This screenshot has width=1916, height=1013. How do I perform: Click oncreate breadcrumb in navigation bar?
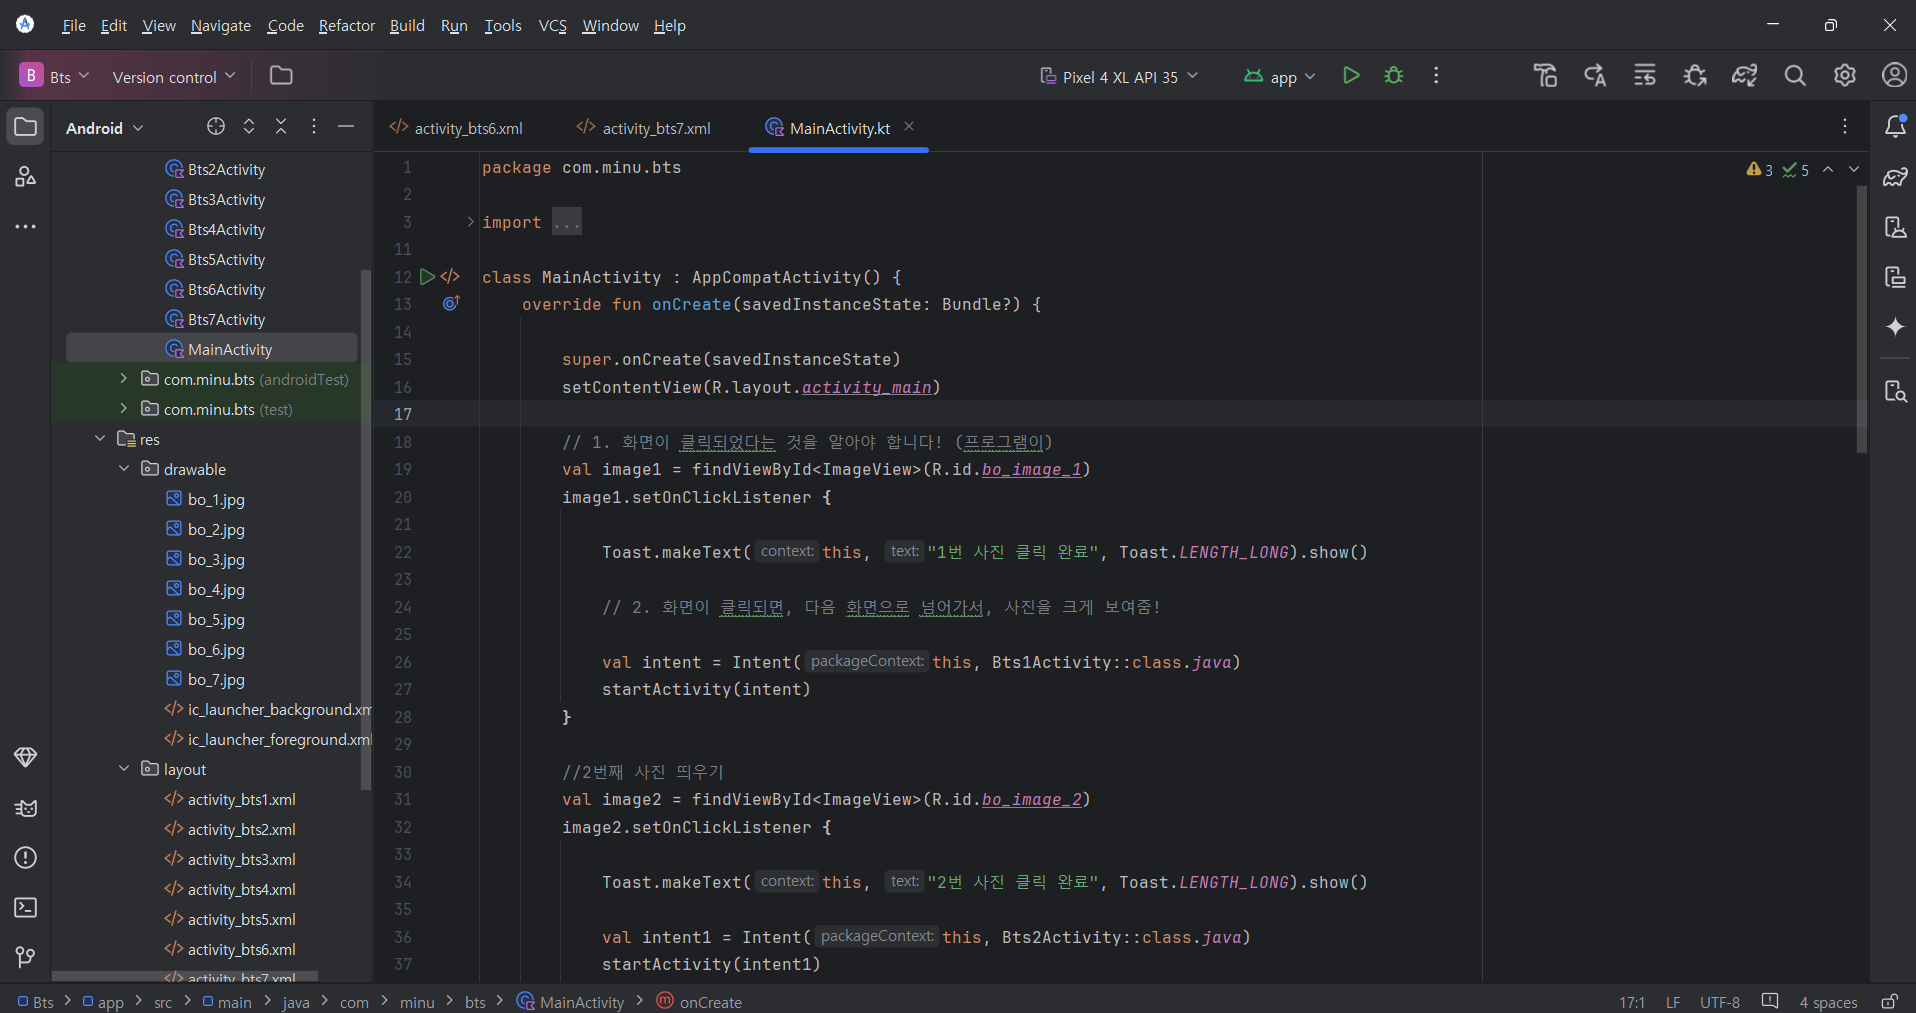click(699, 1002)
